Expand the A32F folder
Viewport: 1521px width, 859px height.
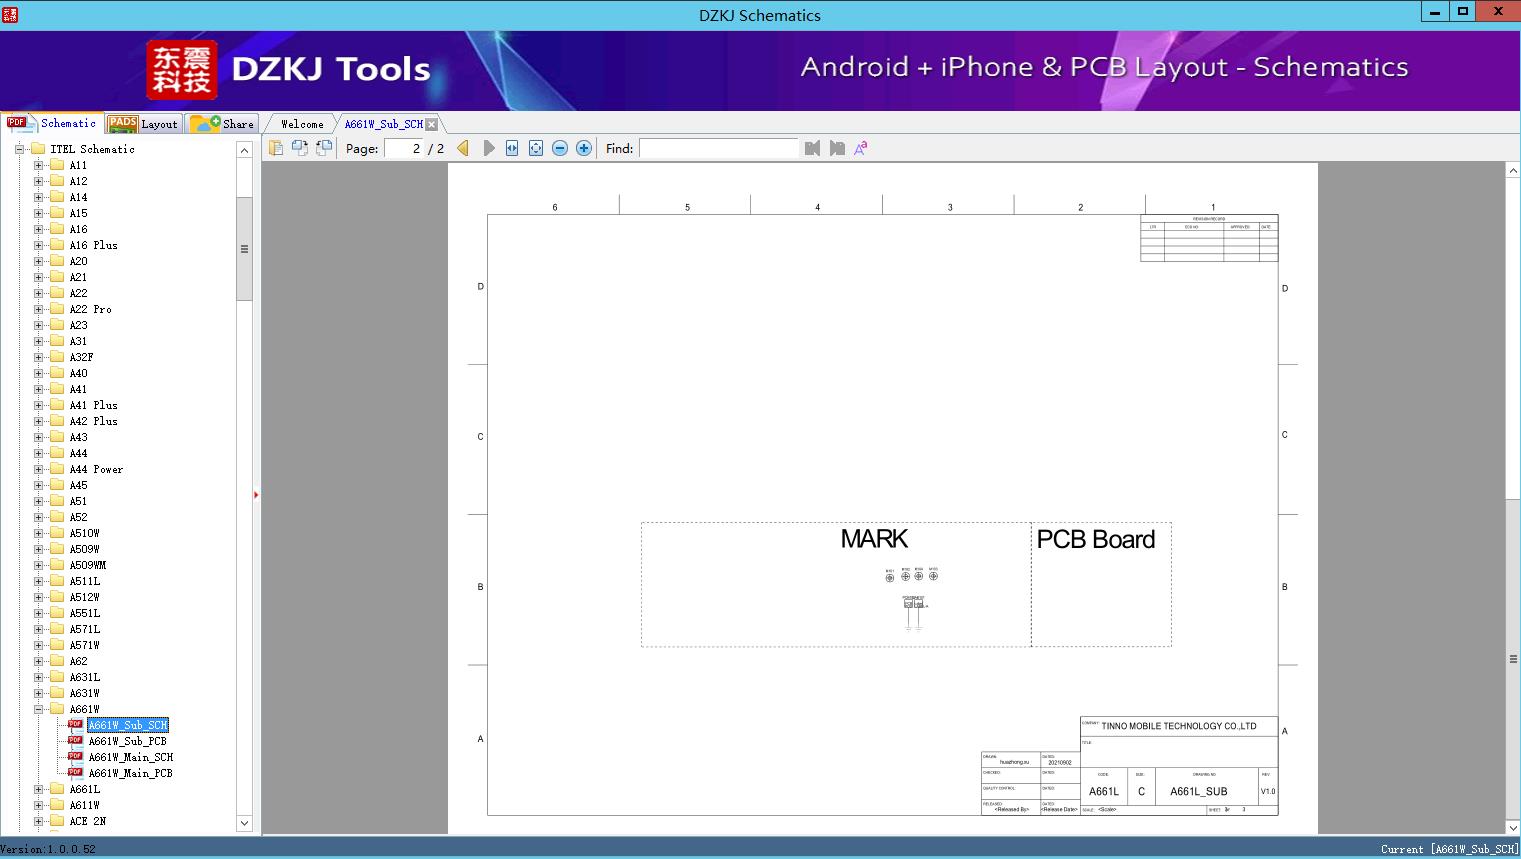pyautogui.click(x=38, y=357)
